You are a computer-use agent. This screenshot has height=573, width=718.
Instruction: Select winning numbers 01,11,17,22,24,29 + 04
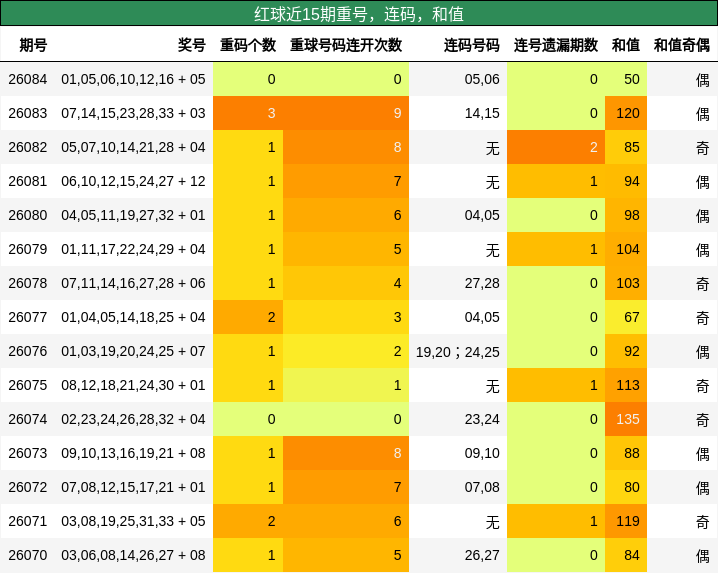133,249
